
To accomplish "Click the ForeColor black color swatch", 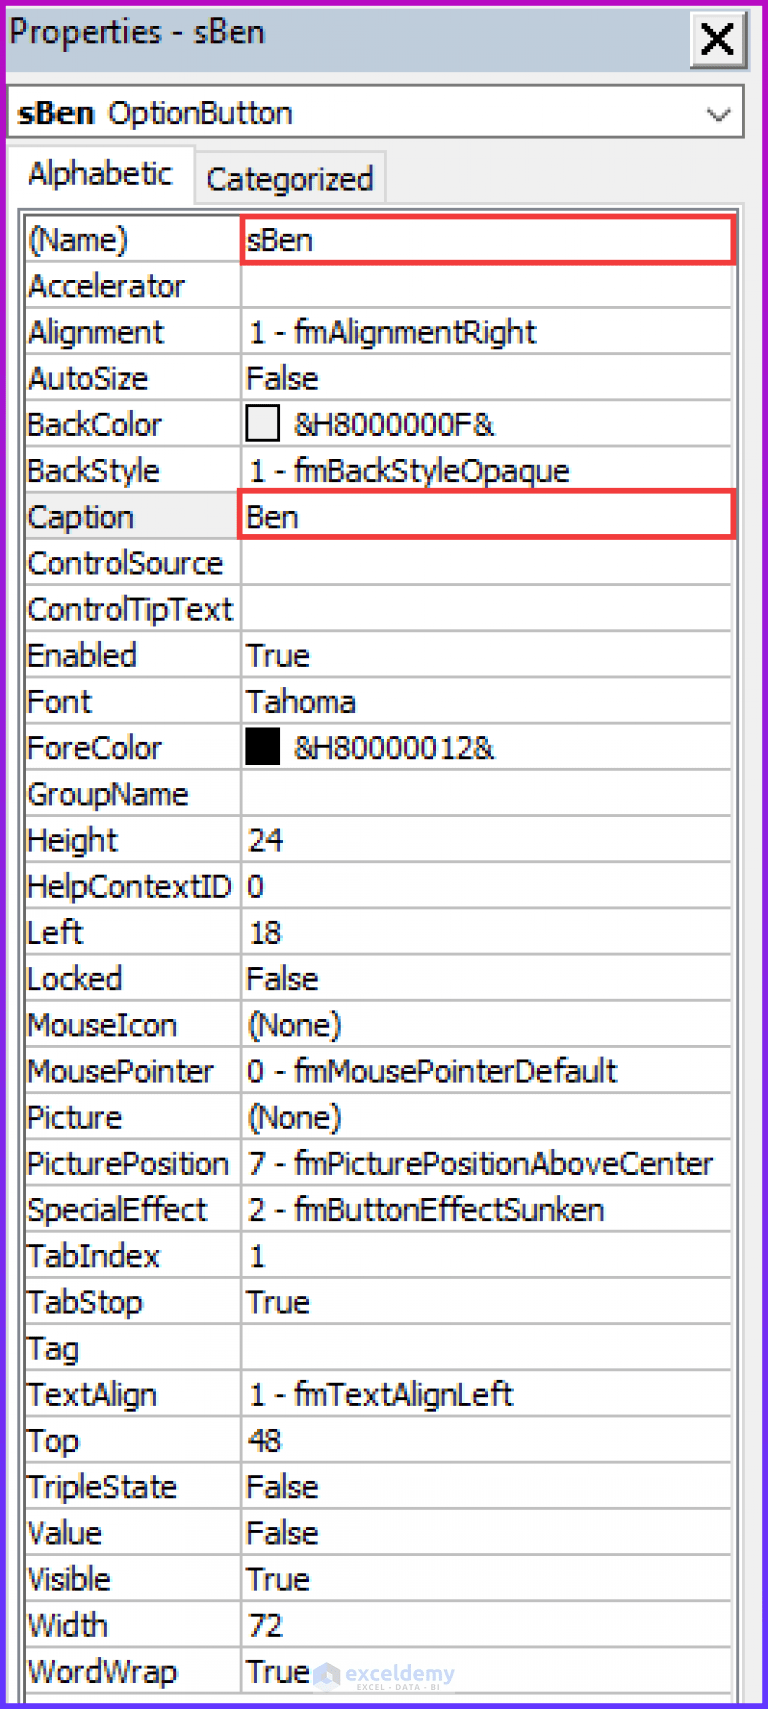I will (x=261, y=746).
